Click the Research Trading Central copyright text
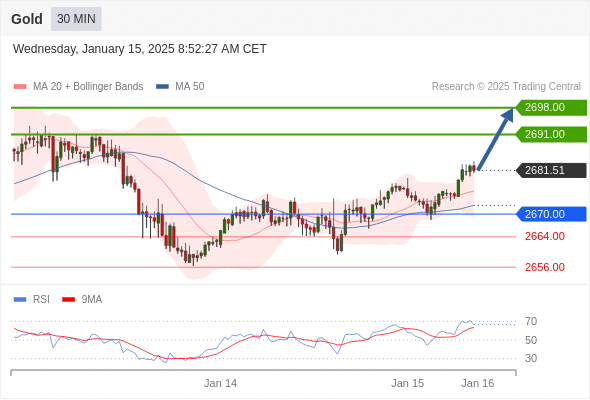The image size is (590, 400). coord(506,87)
